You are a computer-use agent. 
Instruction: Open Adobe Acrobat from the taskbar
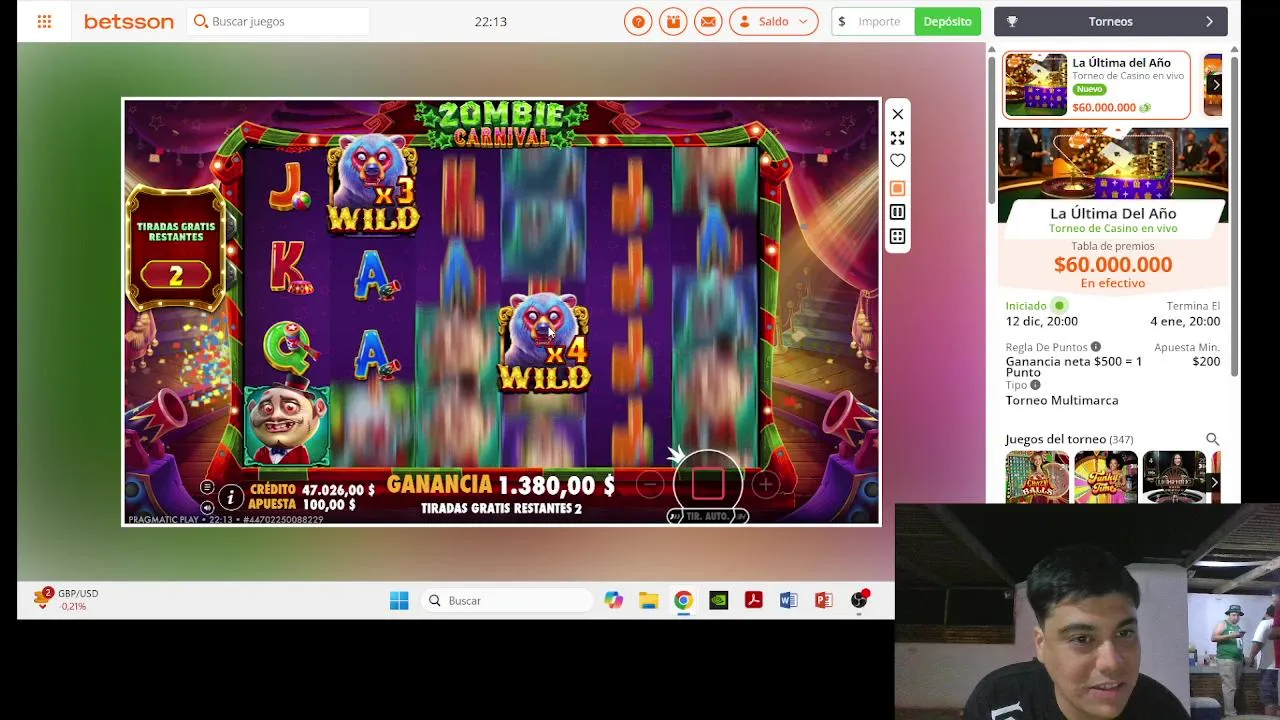753,600
